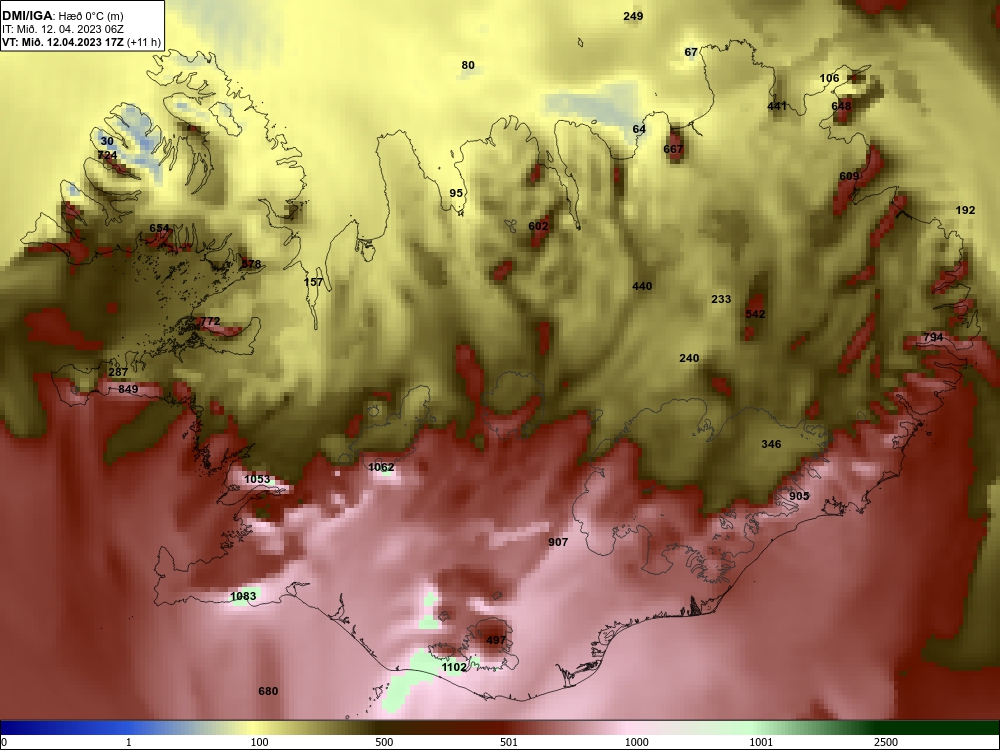
Task: Click the map value 440
Action: pyautogui.click(x=642, y=286)
